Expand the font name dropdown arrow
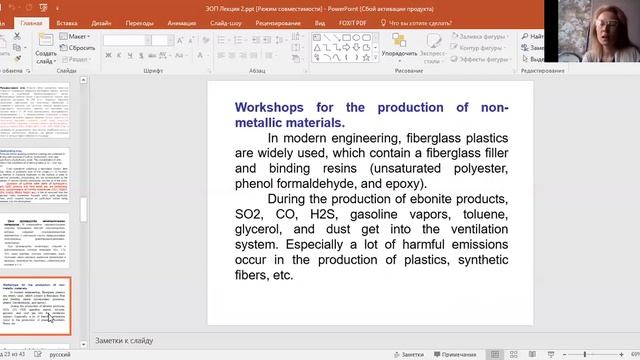Image resolution: width=640 pixels, height=360 pixels. pyautogui.click(x=148, y=40)
